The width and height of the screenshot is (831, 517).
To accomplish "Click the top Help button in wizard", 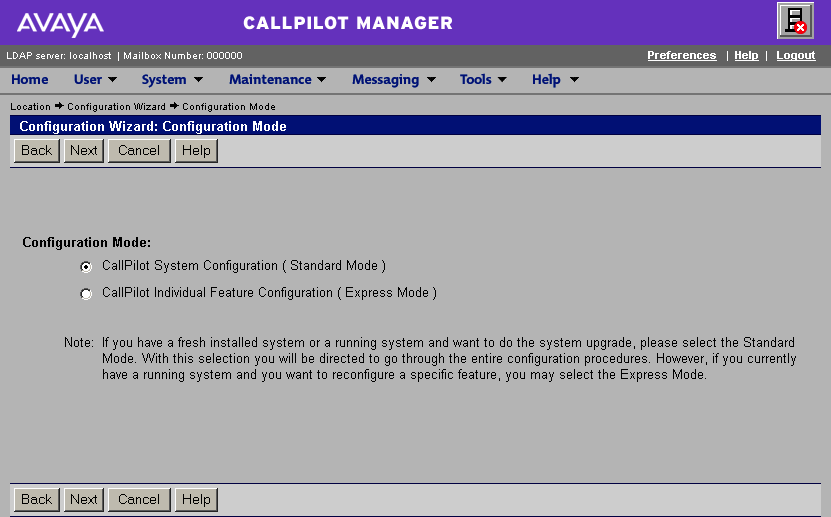I will [196, 151].
